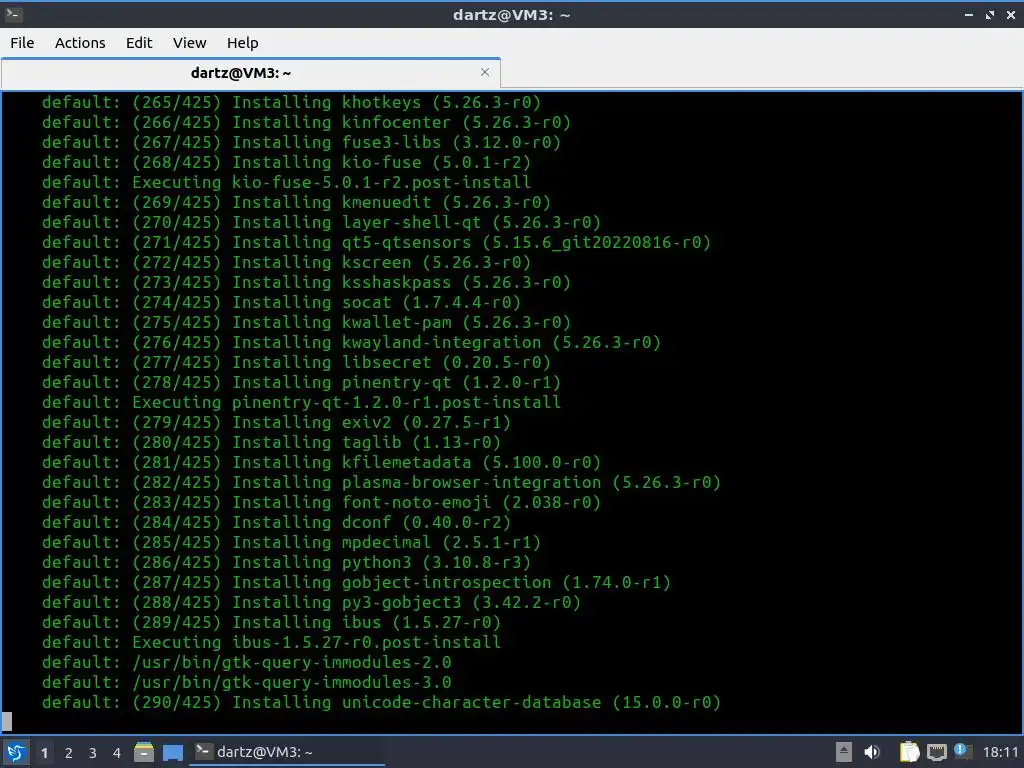Switch to workspace 2
The height and width of the screenshot is (768, 1024).
click(x=69, y=753)
